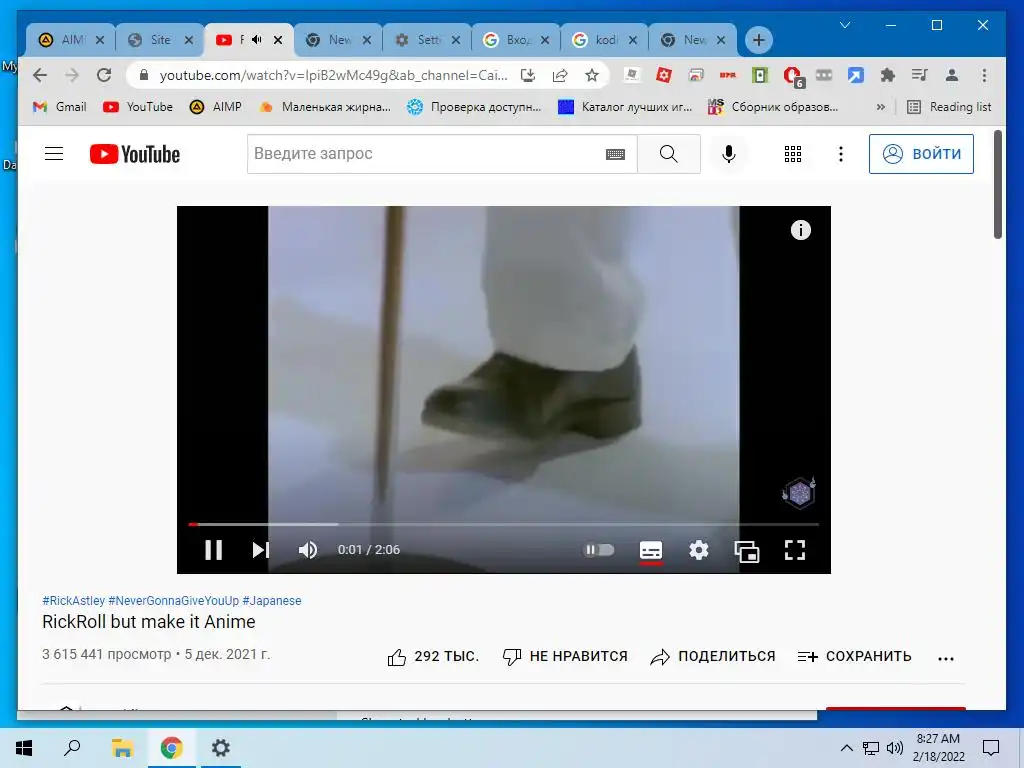This screenshot has width=1024, height=768.
Task: Close the YouTube tab
Action: point(278,40)
